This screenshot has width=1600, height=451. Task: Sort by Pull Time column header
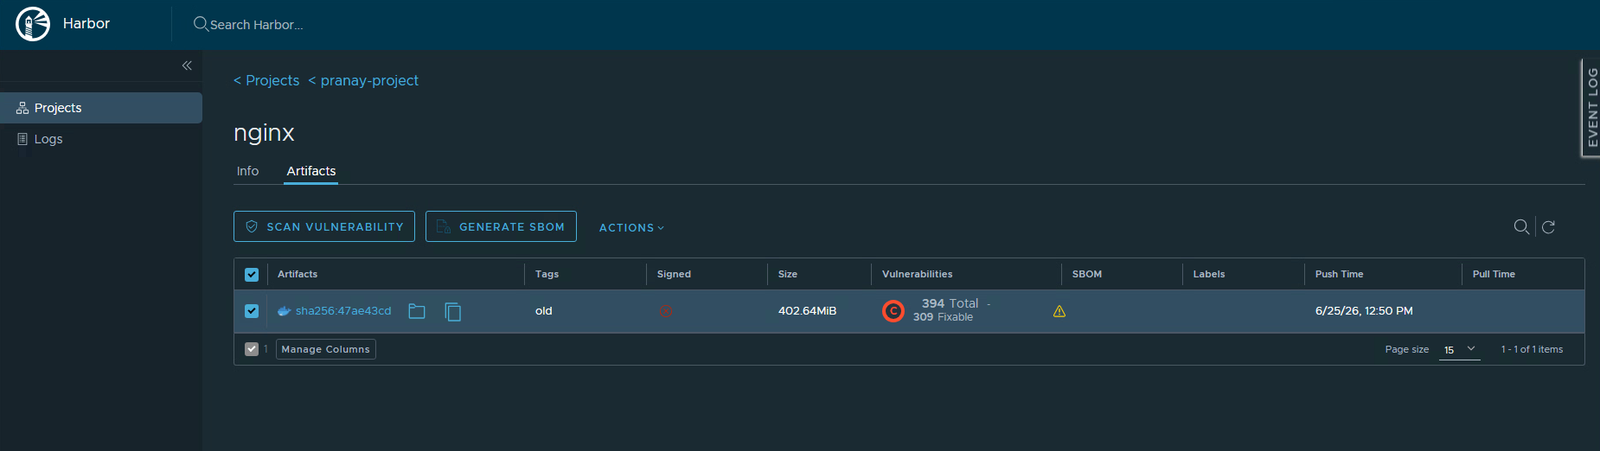tap(1493, 274)
